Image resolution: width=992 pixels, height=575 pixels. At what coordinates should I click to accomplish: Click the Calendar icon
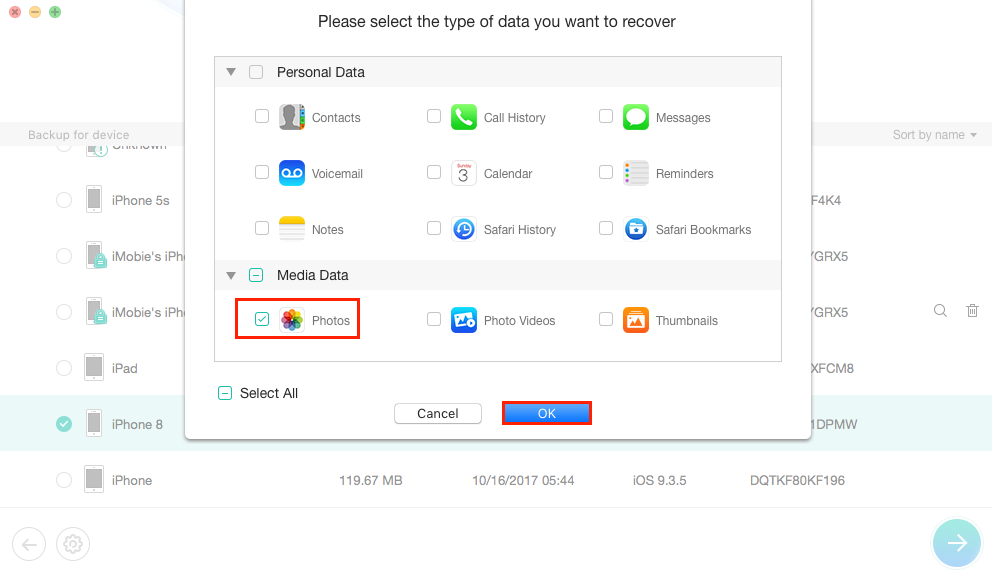pyautogui.click(x=464, y=173)
